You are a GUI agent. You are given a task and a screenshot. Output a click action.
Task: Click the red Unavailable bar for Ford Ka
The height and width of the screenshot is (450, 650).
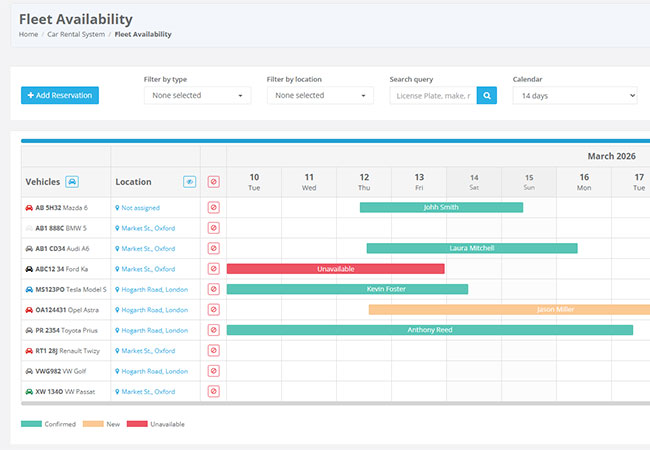click(x=336, y=269)
